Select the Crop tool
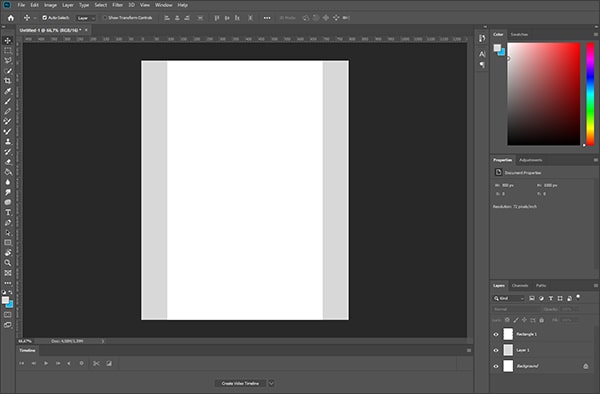This screenshot has height=394, width=600. [x=8, y=81]
